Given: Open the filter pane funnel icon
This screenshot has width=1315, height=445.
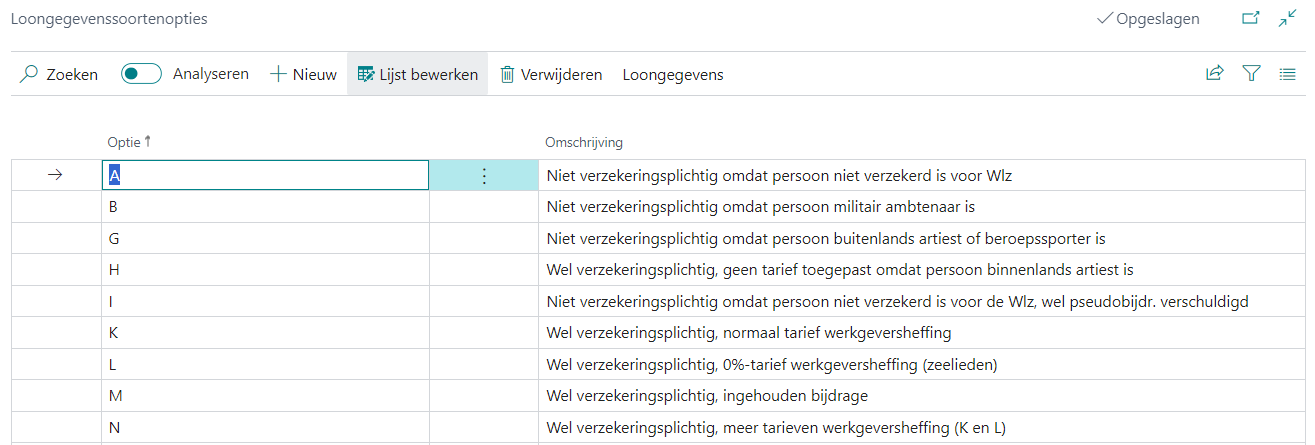Looking at the screenshot, I should pyautogui.click(x=1251, y=73).
